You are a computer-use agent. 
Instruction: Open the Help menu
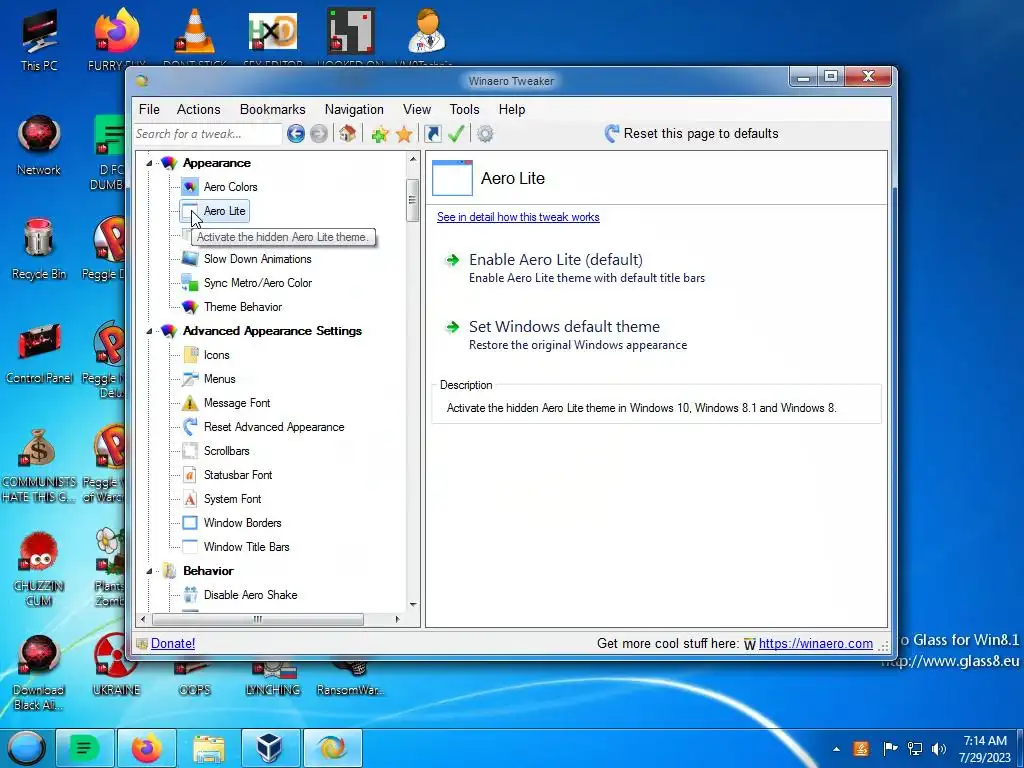pyautogui.click(x=512, y=109)
